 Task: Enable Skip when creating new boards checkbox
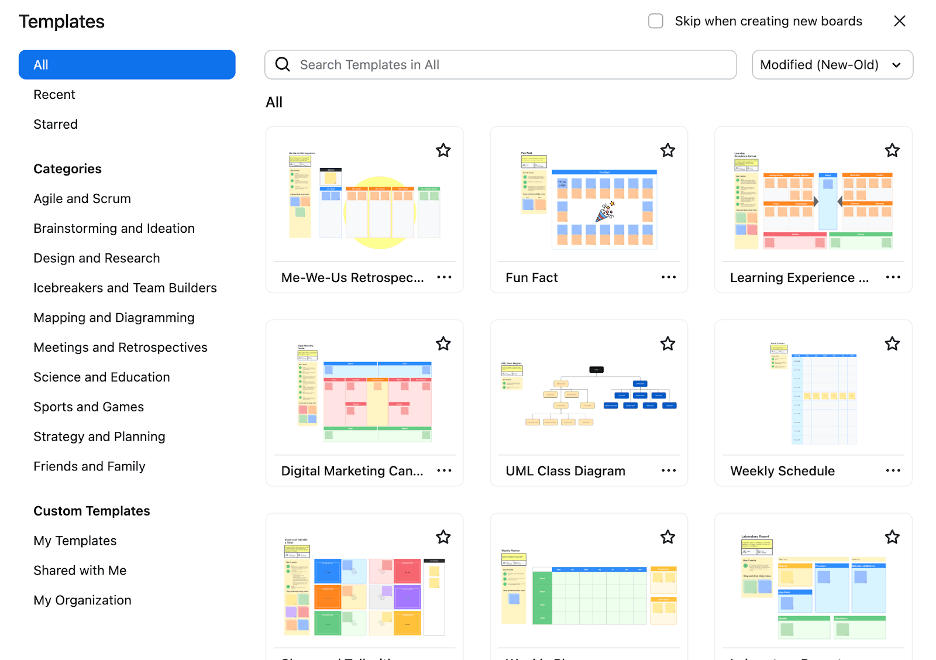tap(656, 21)
